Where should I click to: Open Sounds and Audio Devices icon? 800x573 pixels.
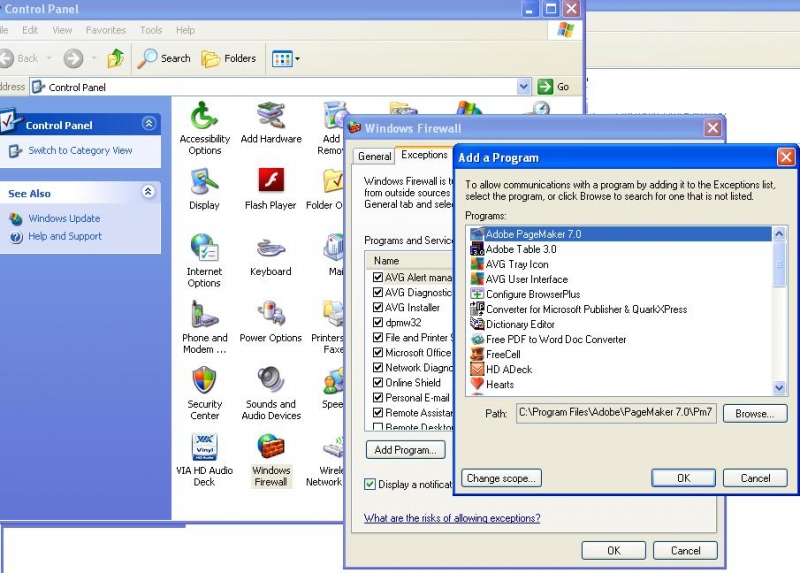[x=270, y=381]
